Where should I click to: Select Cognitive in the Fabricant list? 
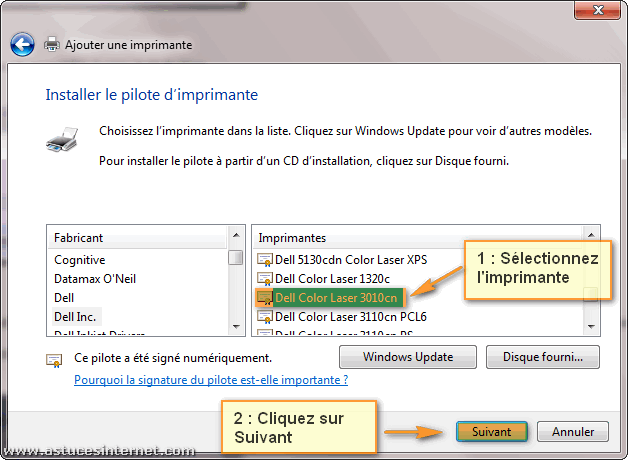click(80, 260)
